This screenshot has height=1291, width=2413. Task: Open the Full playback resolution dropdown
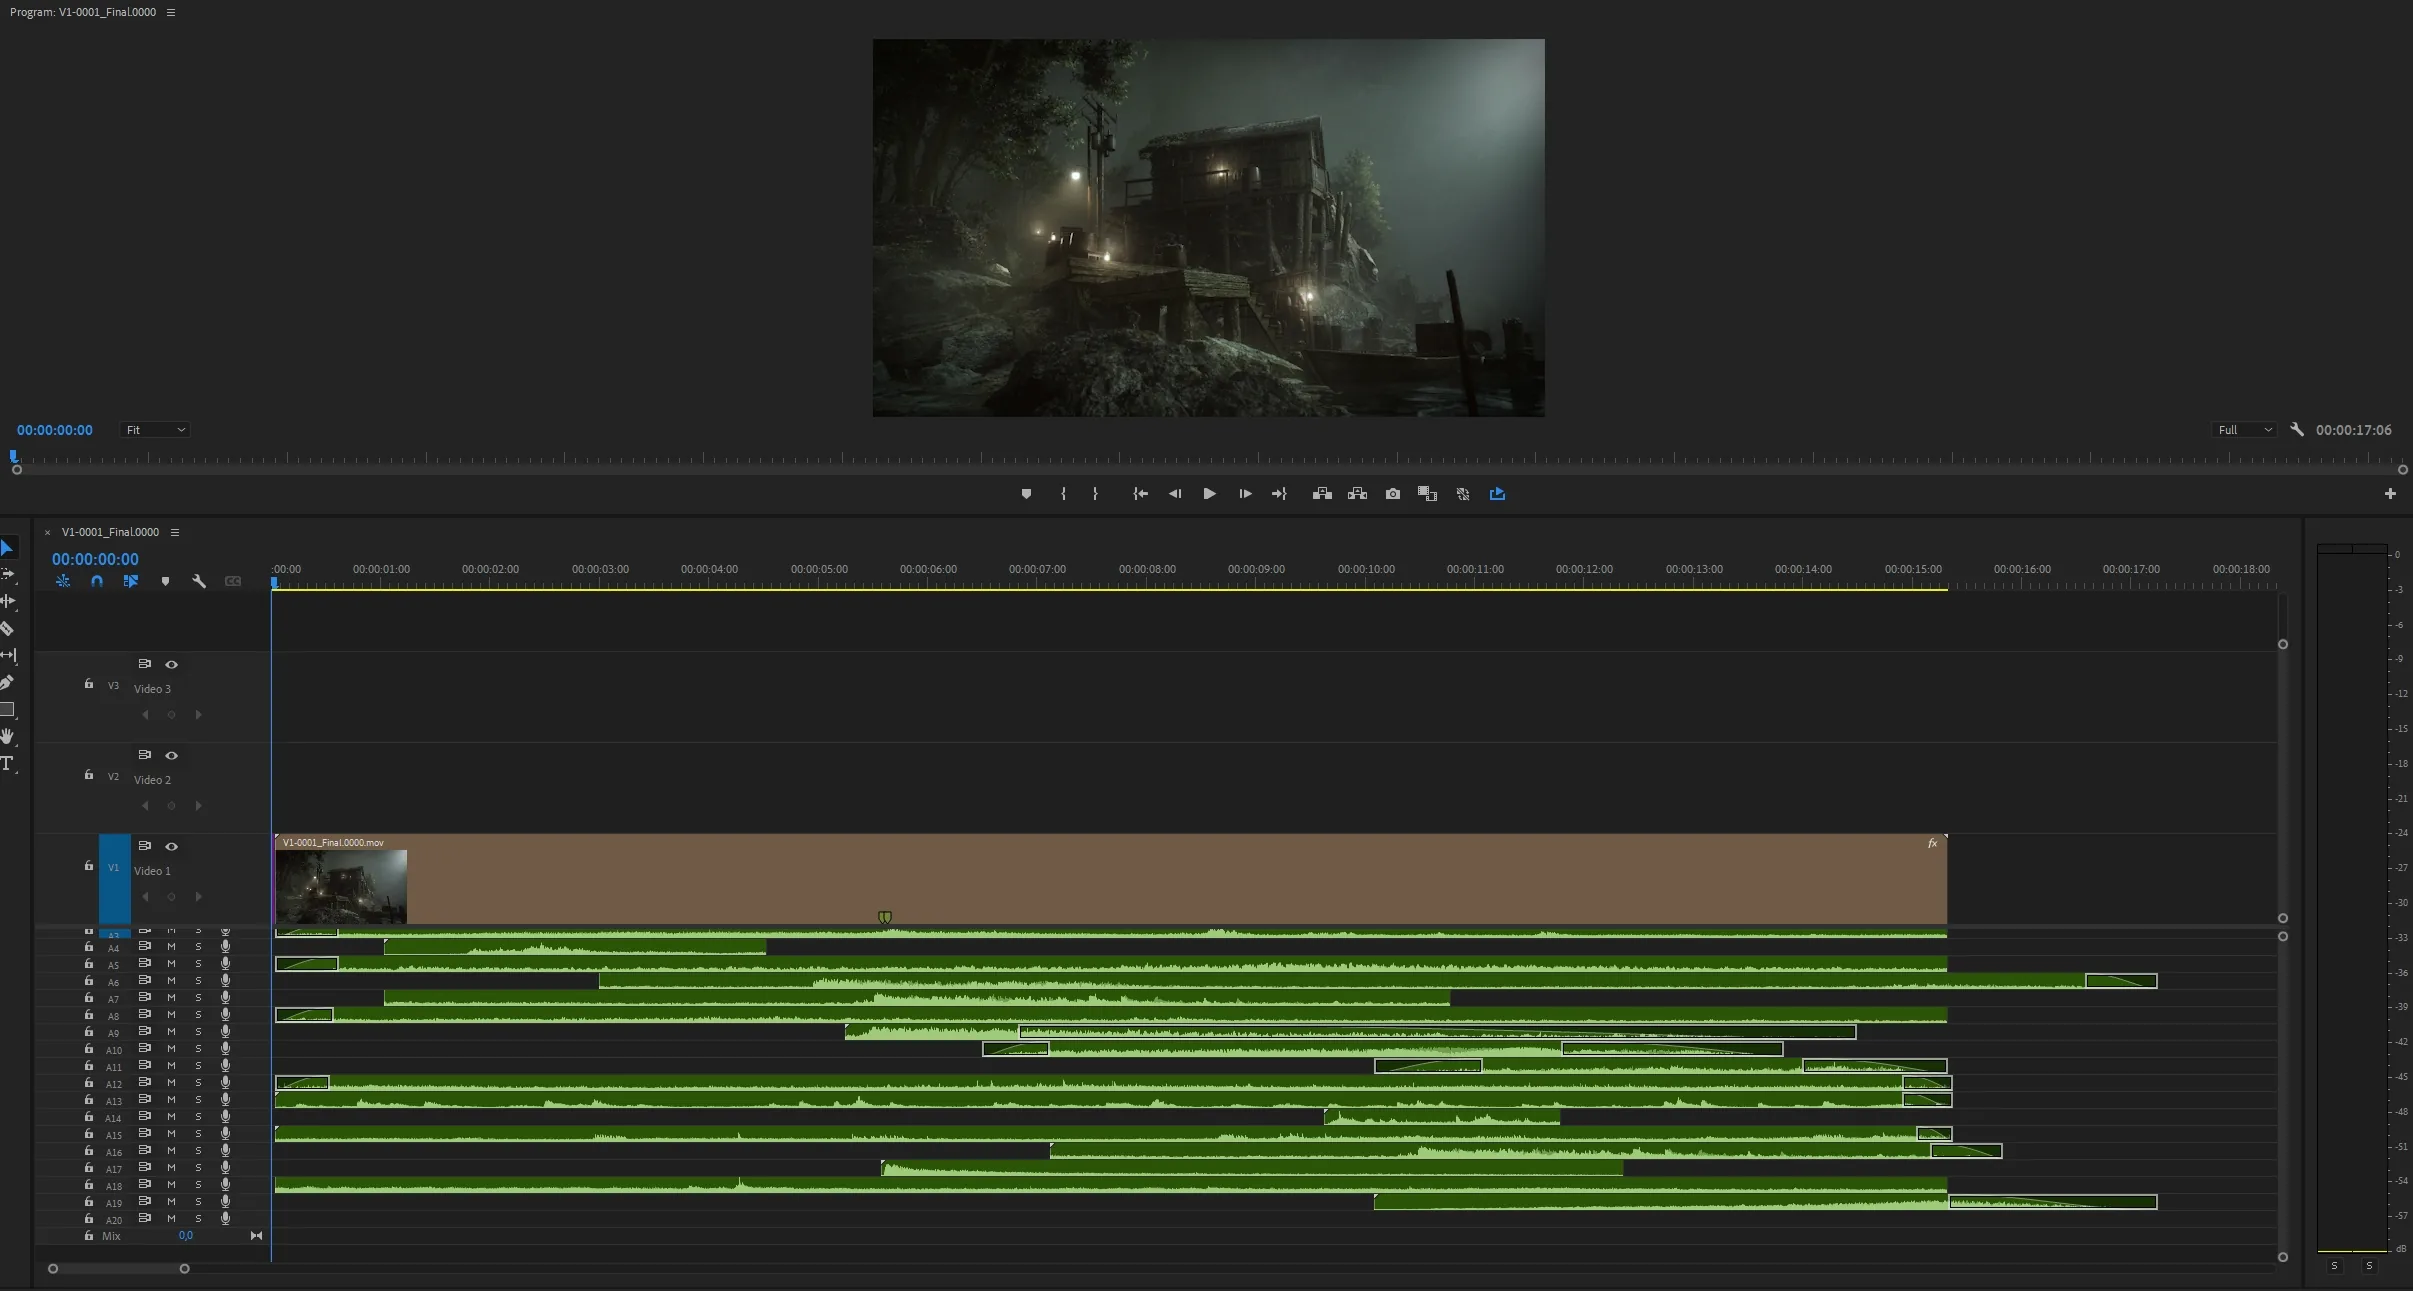(2244, 430)
